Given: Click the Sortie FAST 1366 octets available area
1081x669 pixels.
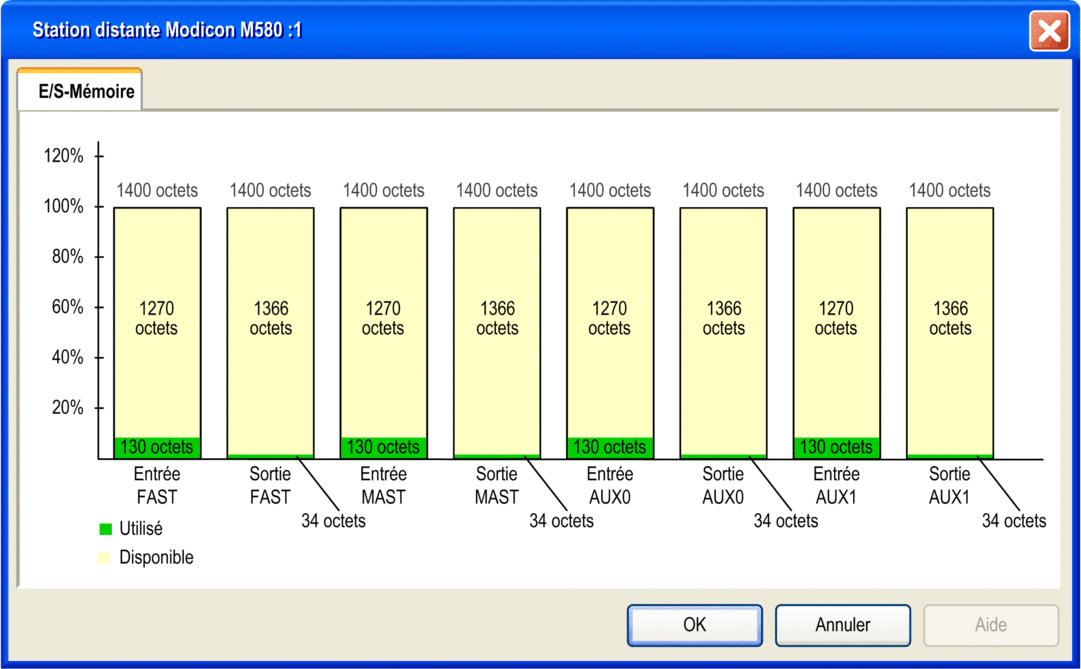Looking at the screenshot, I should [x=270, y=331].
